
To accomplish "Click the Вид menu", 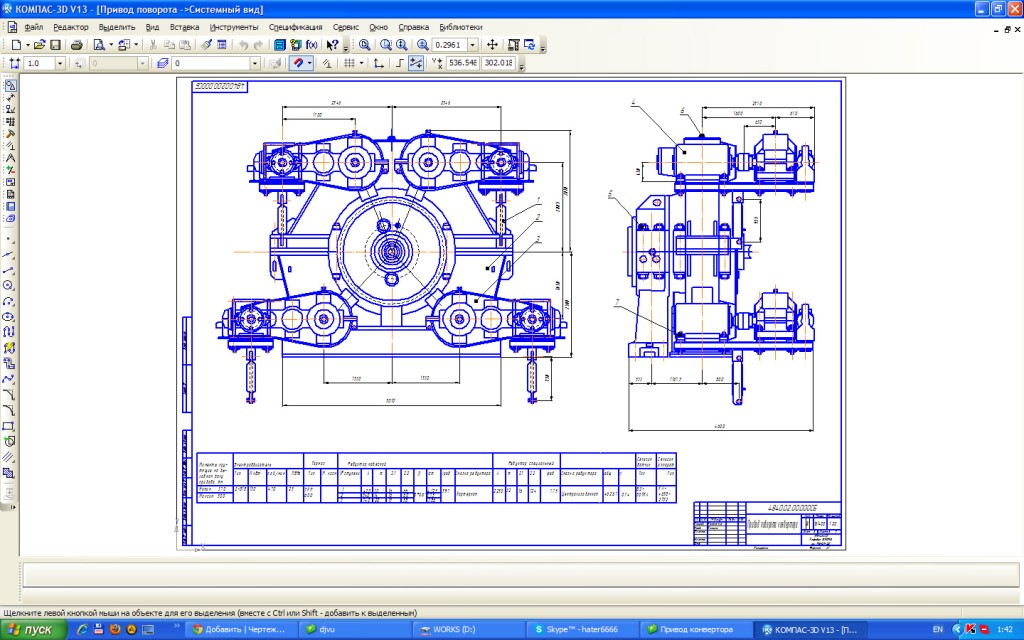I will (x=152, y=27).
